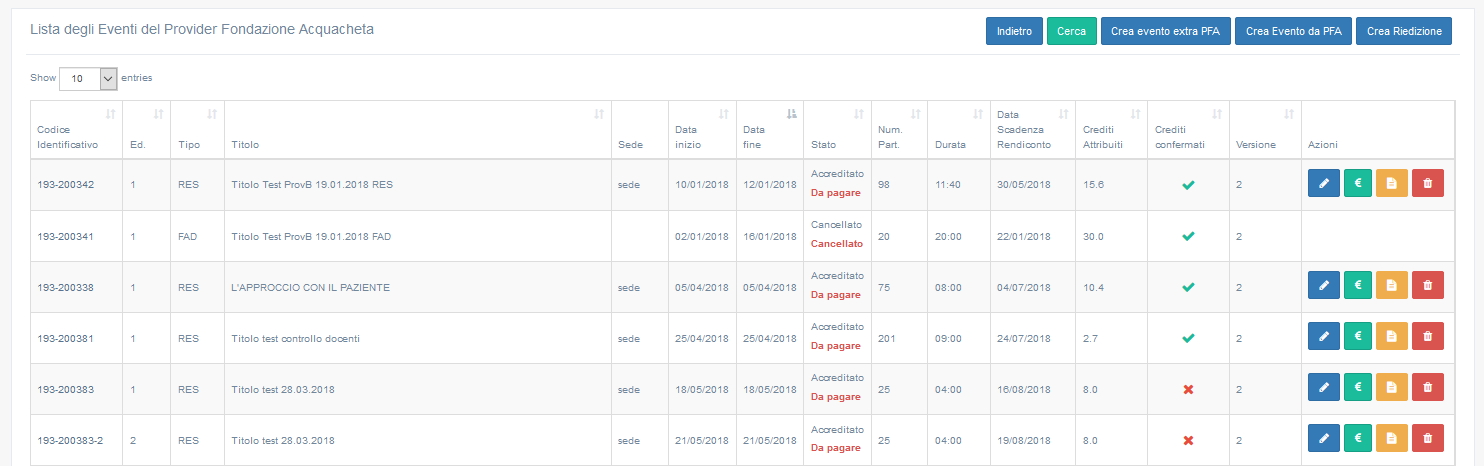Click red cross in 193-200383-2 row
The image size is (1484, 466).
(1188, 440)
